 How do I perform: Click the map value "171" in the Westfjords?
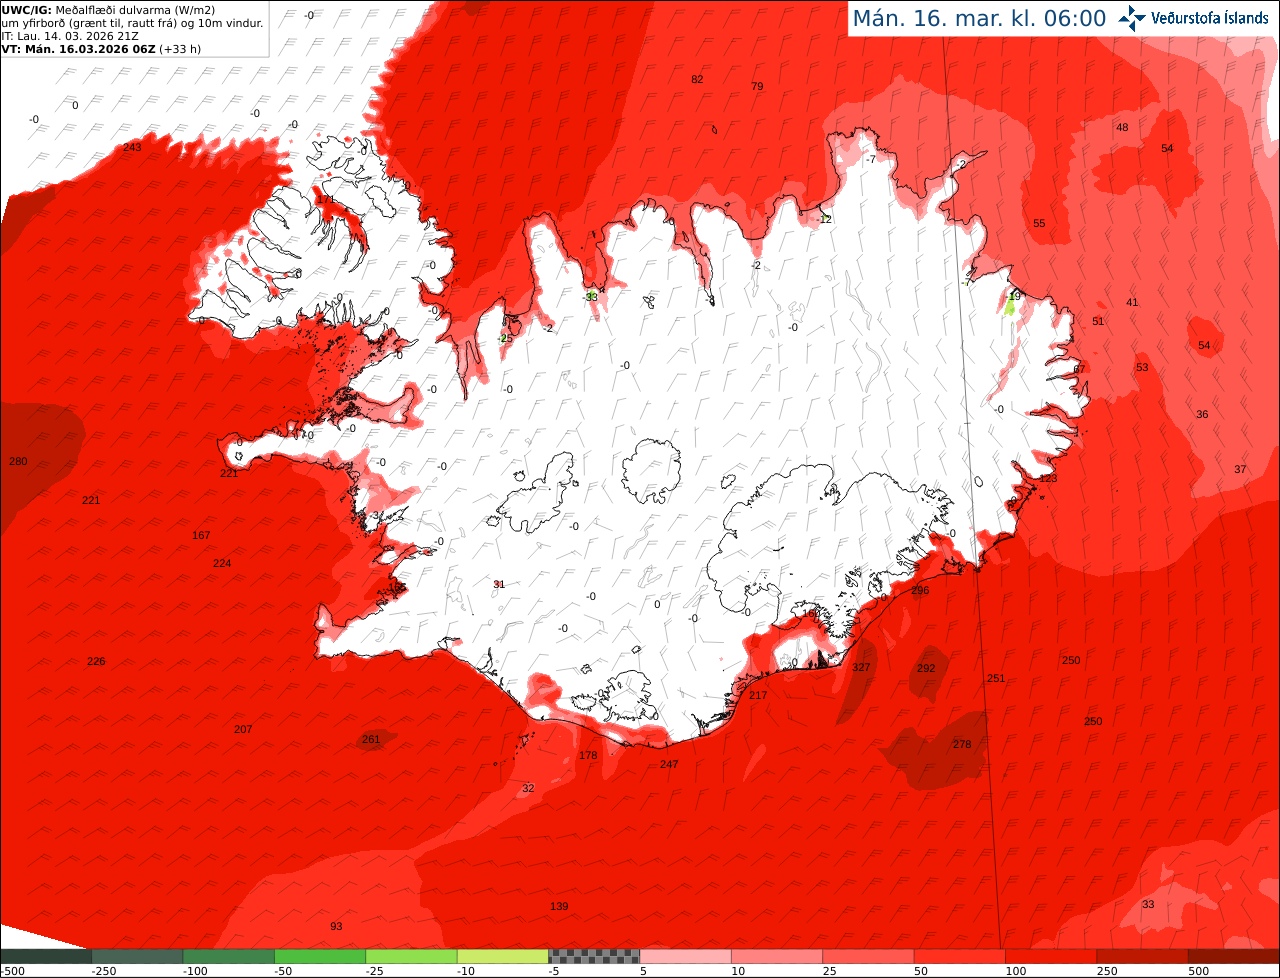pos(326,199)
